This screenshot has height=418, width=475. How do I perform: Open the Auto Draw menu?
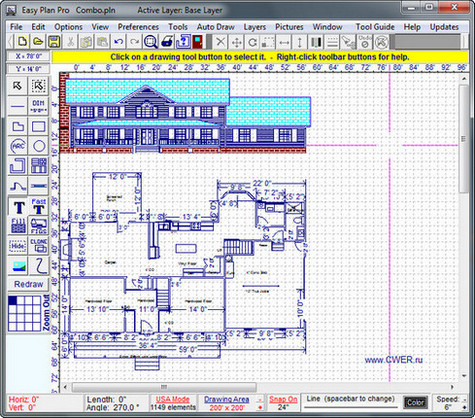(x=216, y=27)
